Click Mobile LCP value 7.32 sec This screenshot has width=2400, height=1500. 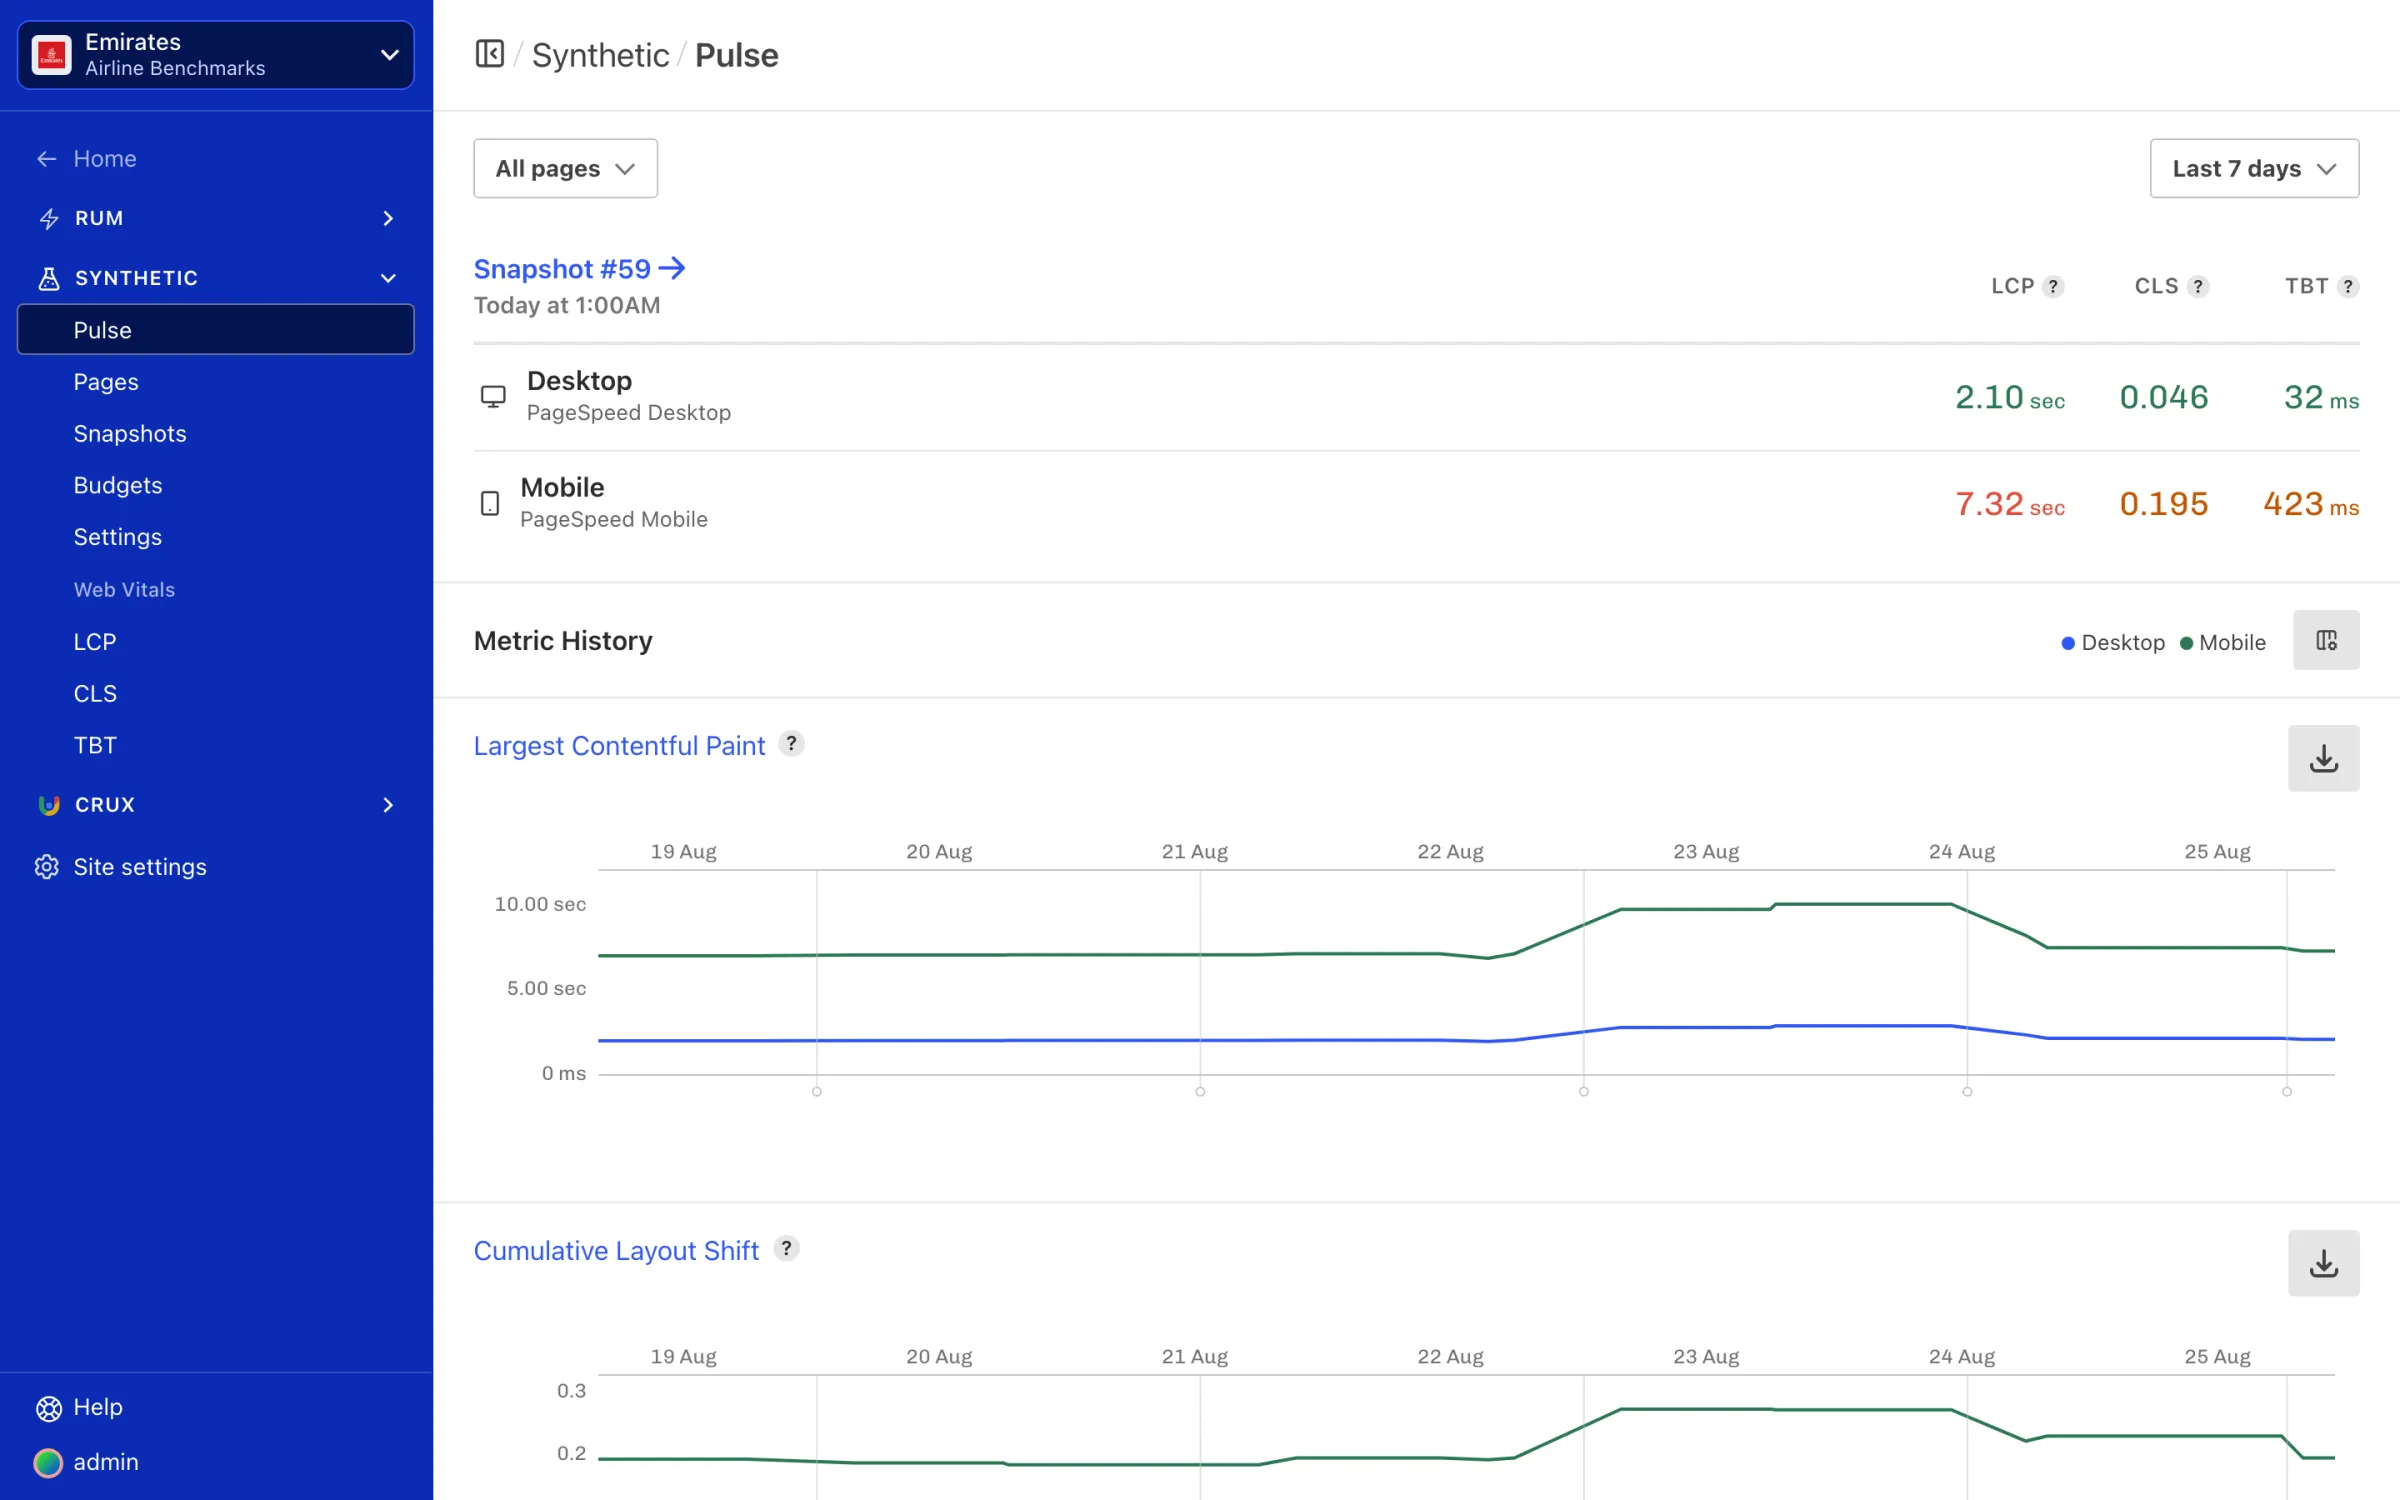coord(2010,504)
